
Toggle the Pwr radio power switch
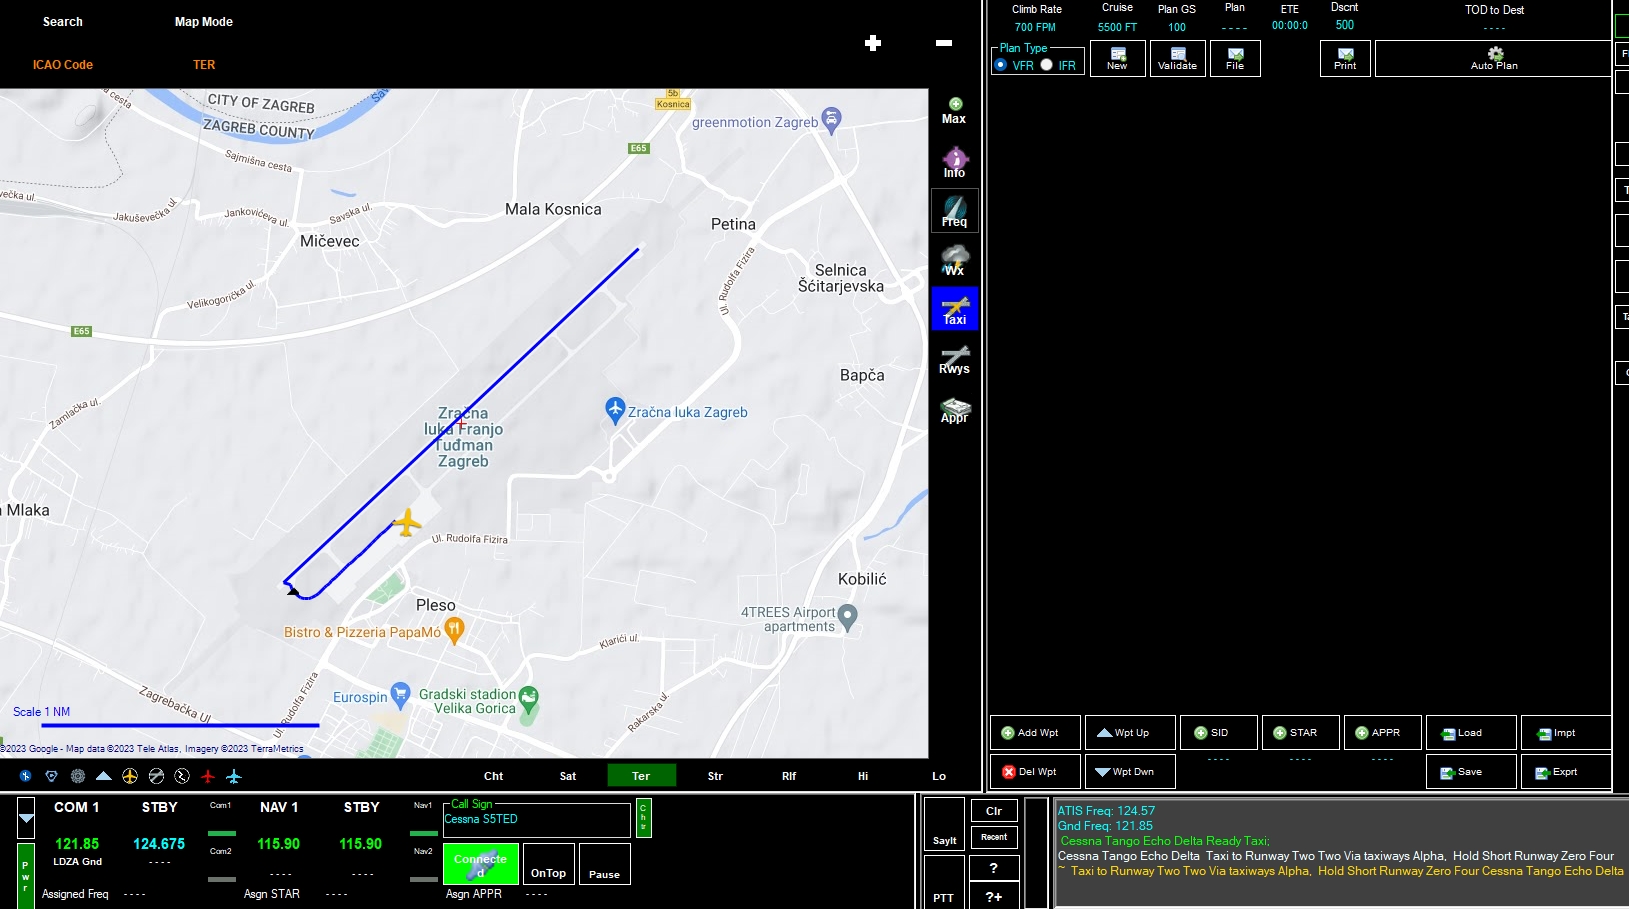point(26,876)
